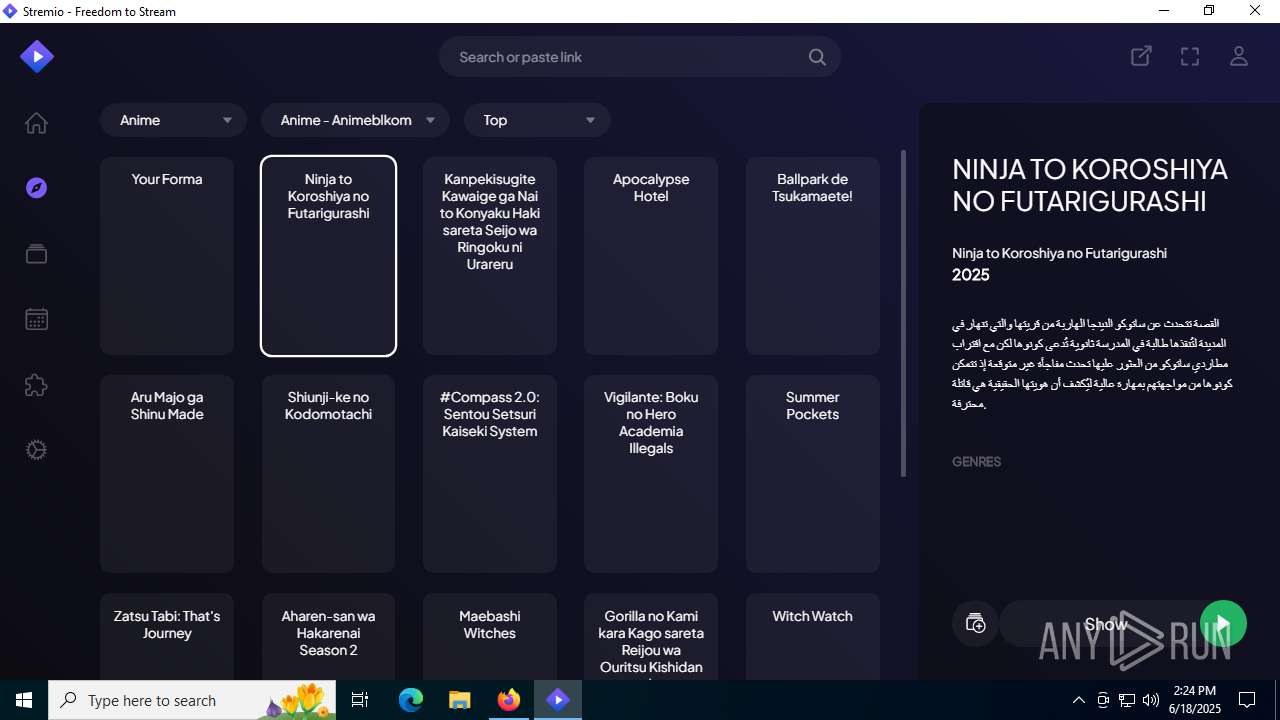Click the 2025 release year text
Viewport: 1280px width, 720px height.
click(971, 275)
